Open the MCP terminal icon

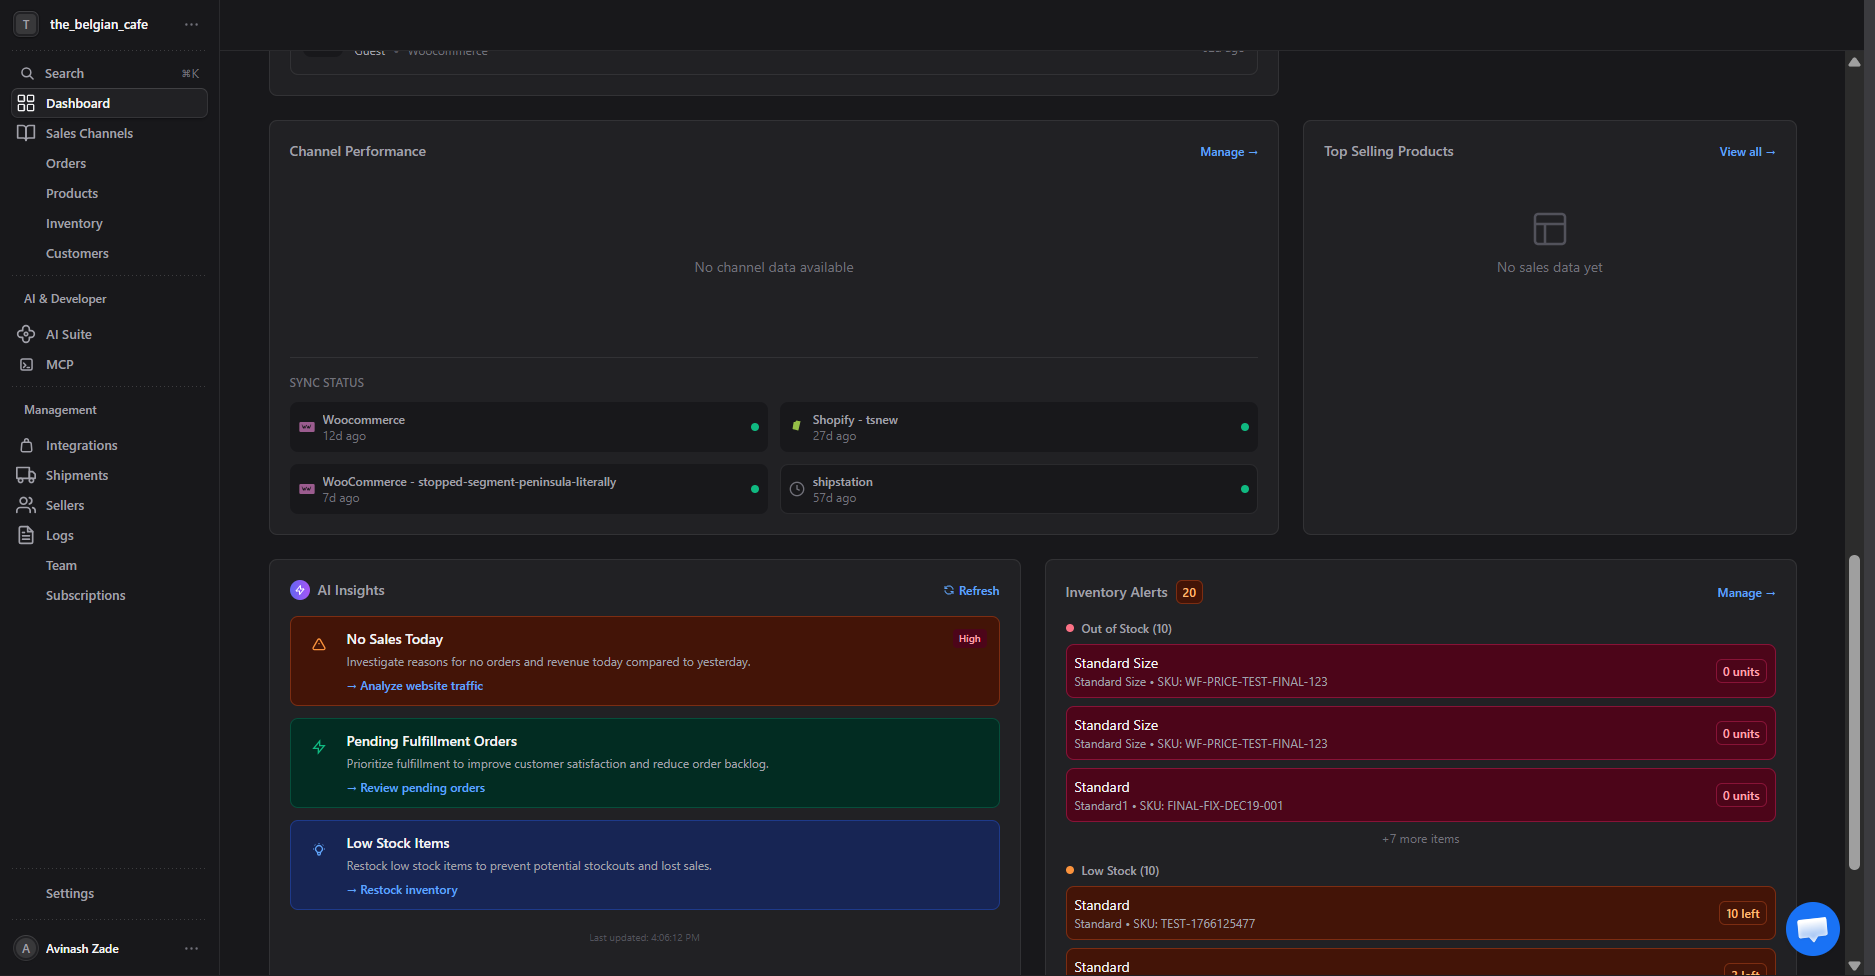[26, 365]
